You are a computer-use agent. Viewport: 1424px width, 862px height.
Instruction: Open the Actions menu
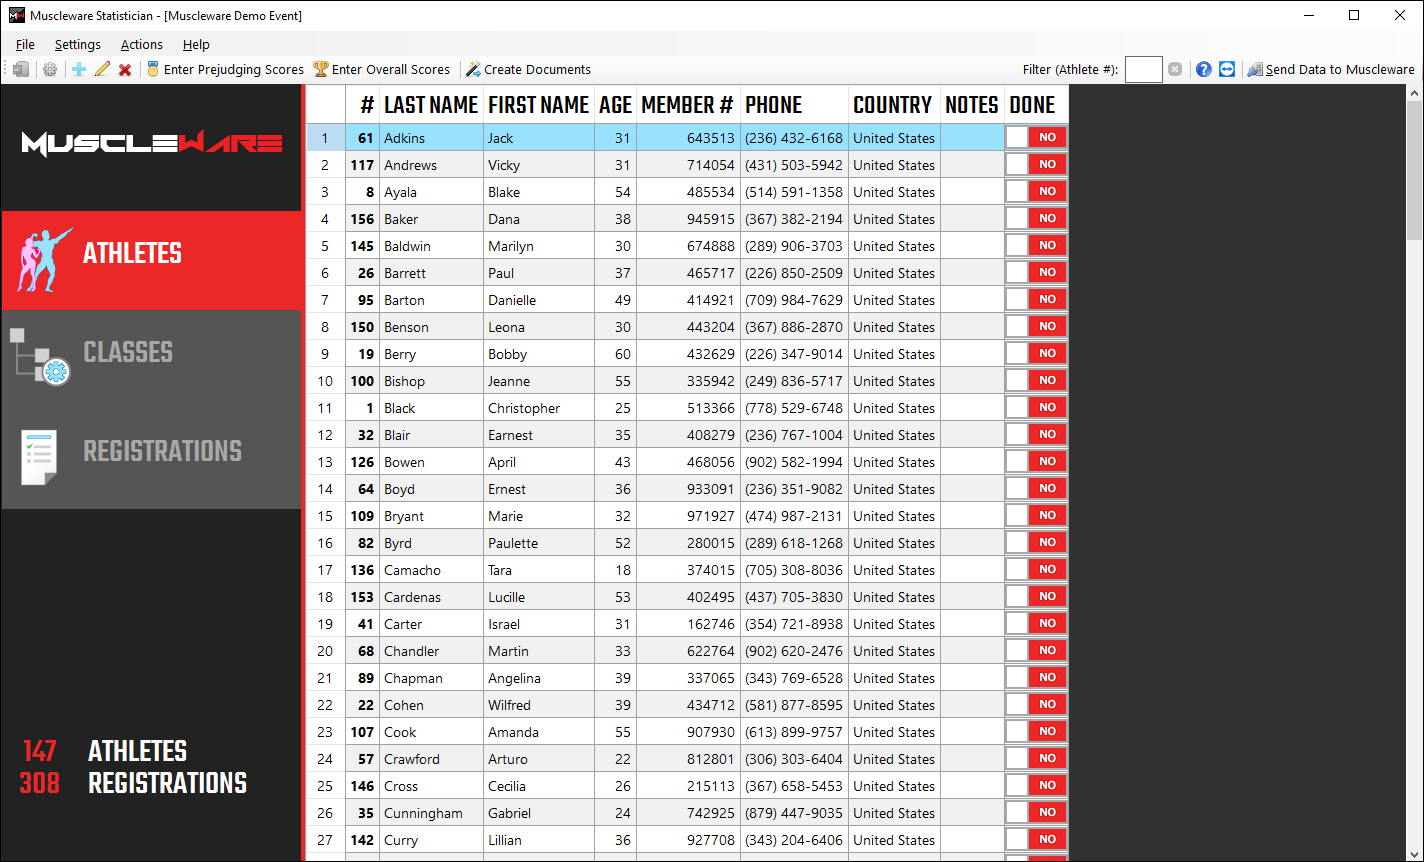[x=141, y=44]
